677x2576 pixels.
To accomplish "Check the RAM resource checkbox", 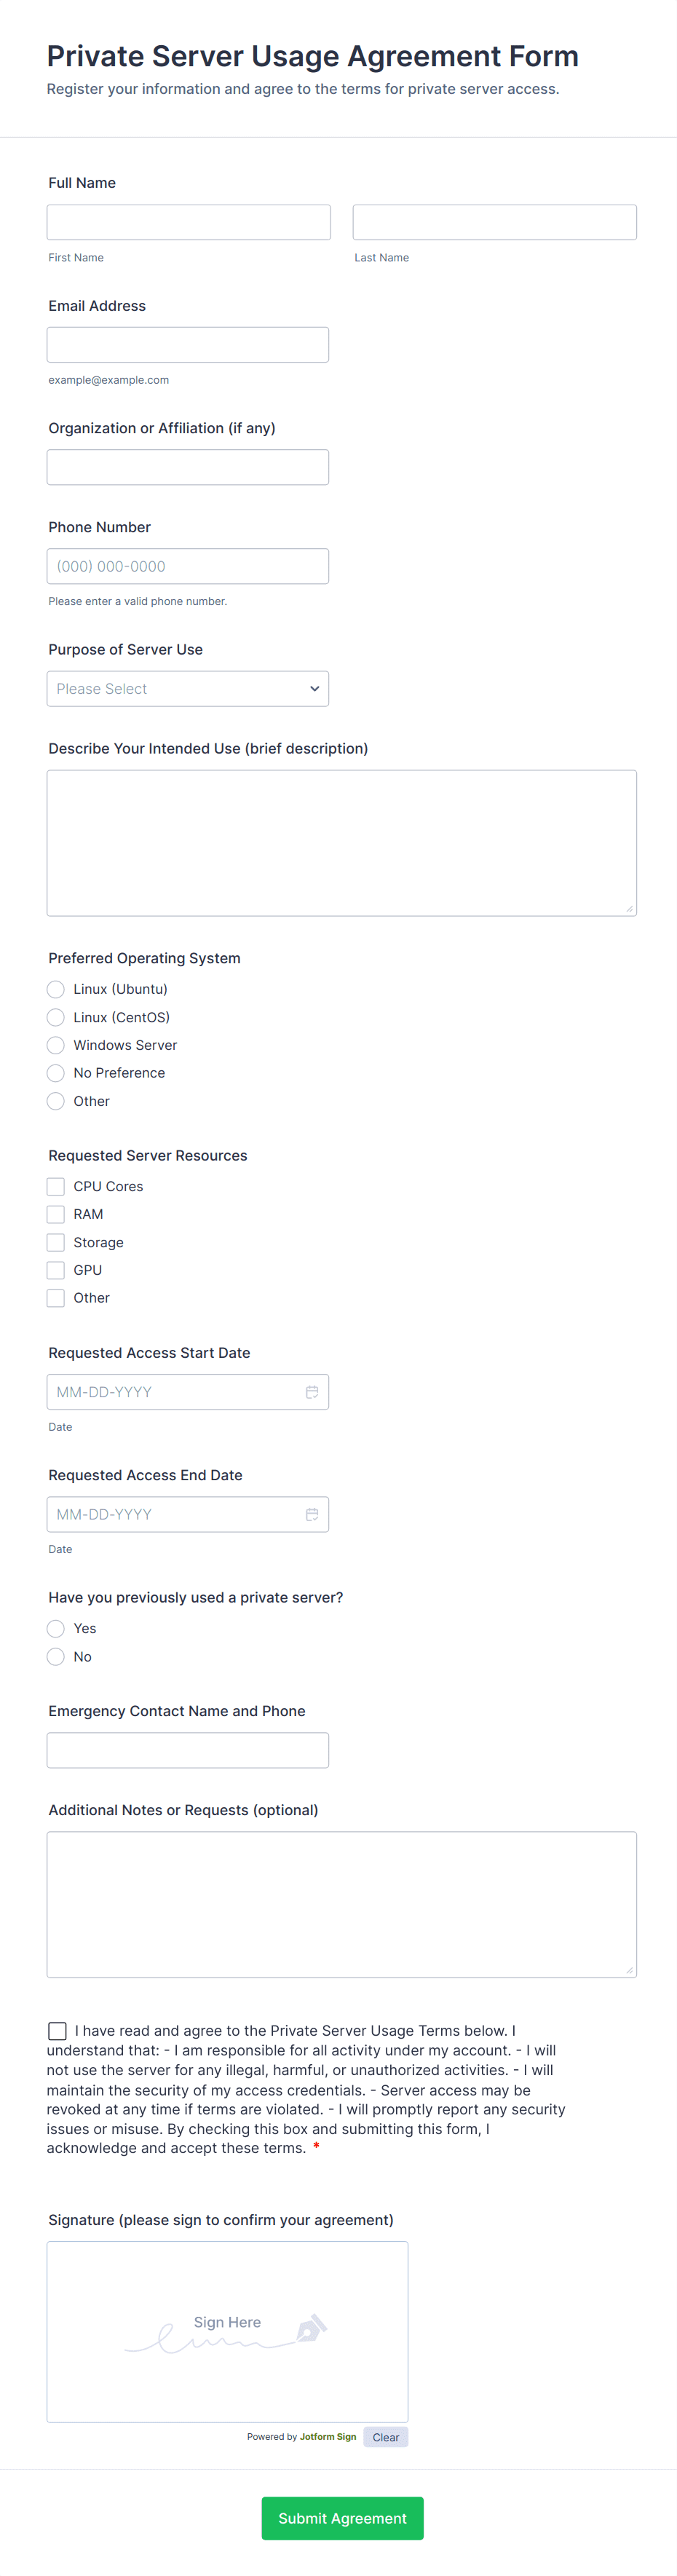I will coord(56,1214).
